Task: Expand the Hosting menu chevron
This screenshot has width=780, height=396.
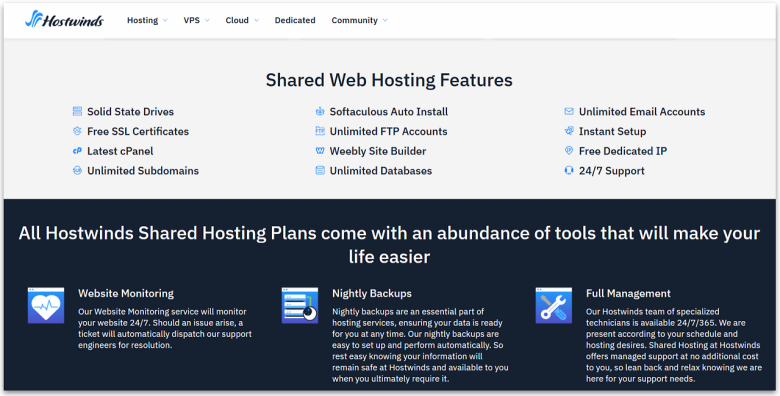Action: pos(165,20)
